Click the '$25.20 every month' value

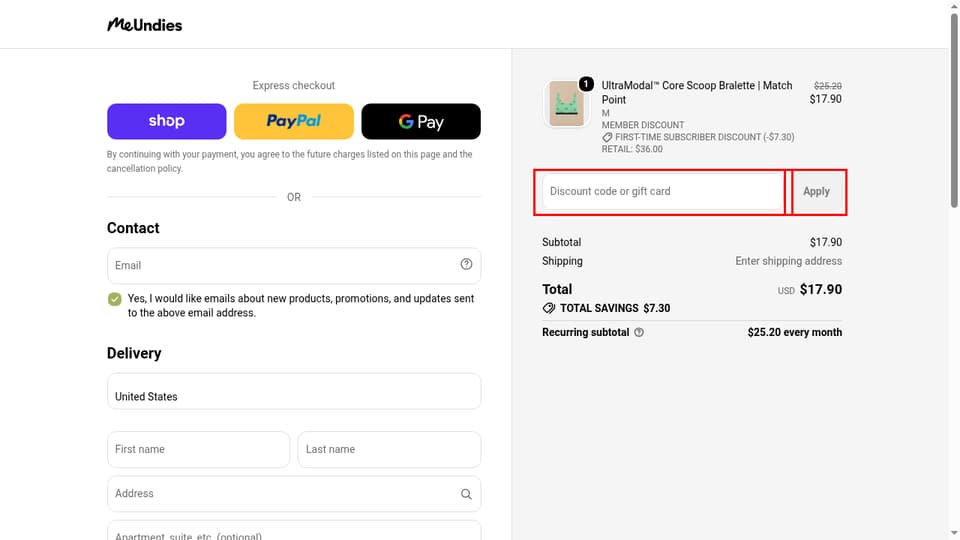click(795, 332)
